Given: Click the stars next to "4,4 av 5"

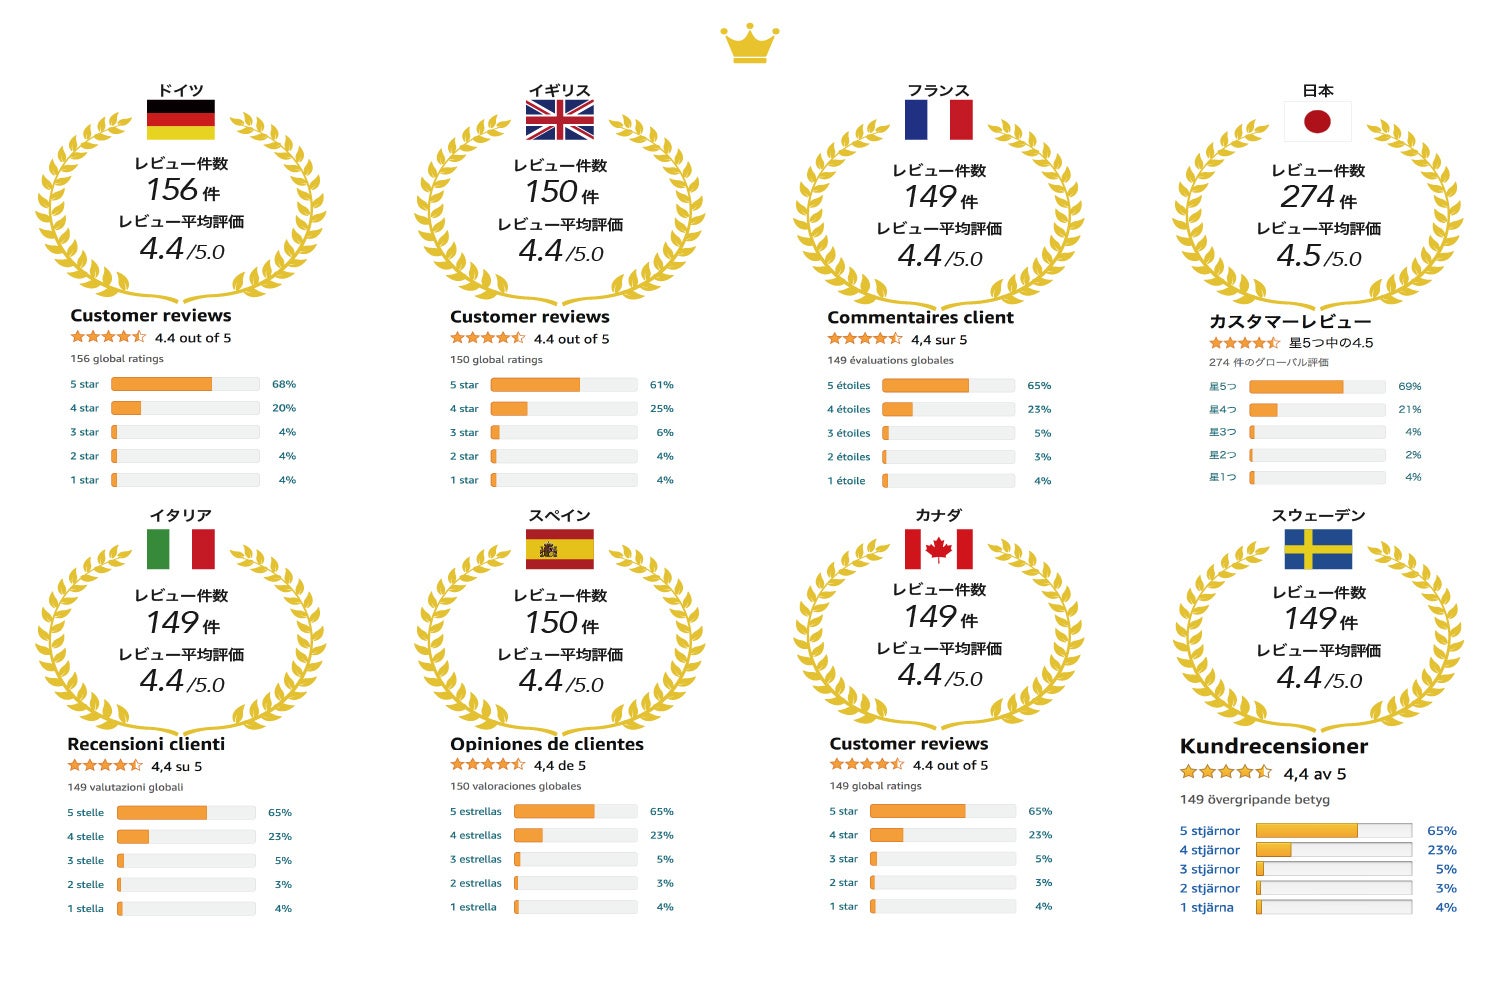Looking at the screenshot, I should (1226, 772).
